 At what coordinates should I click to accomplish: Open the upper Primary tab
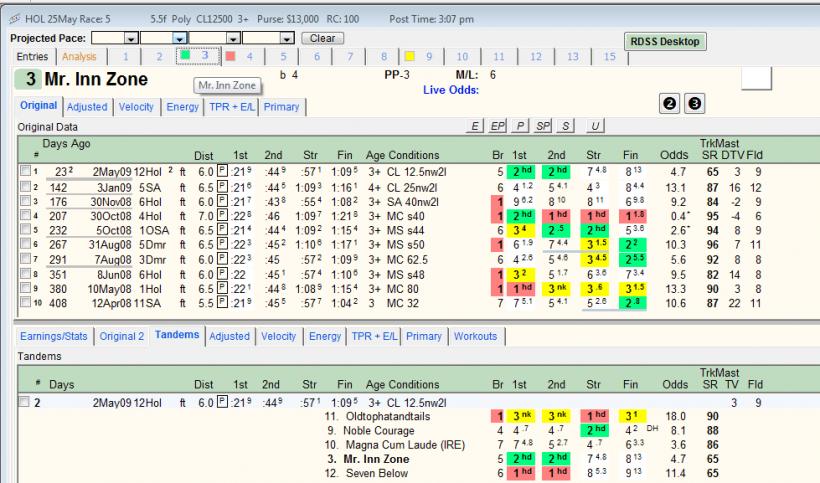coord(281,107)
